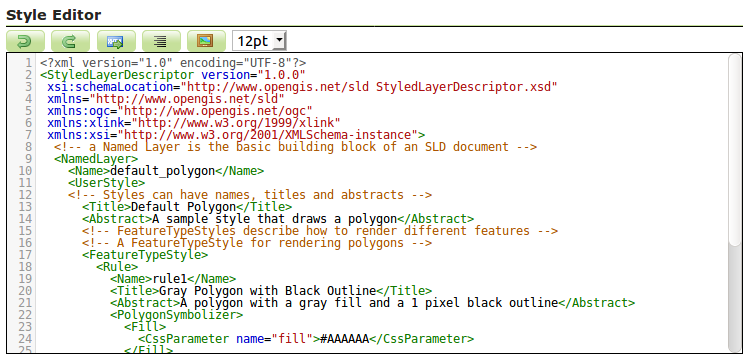The image size is (749, 361).
Task: Click the opening PolygonSymbolizer tag
Action: coord(176,315)
